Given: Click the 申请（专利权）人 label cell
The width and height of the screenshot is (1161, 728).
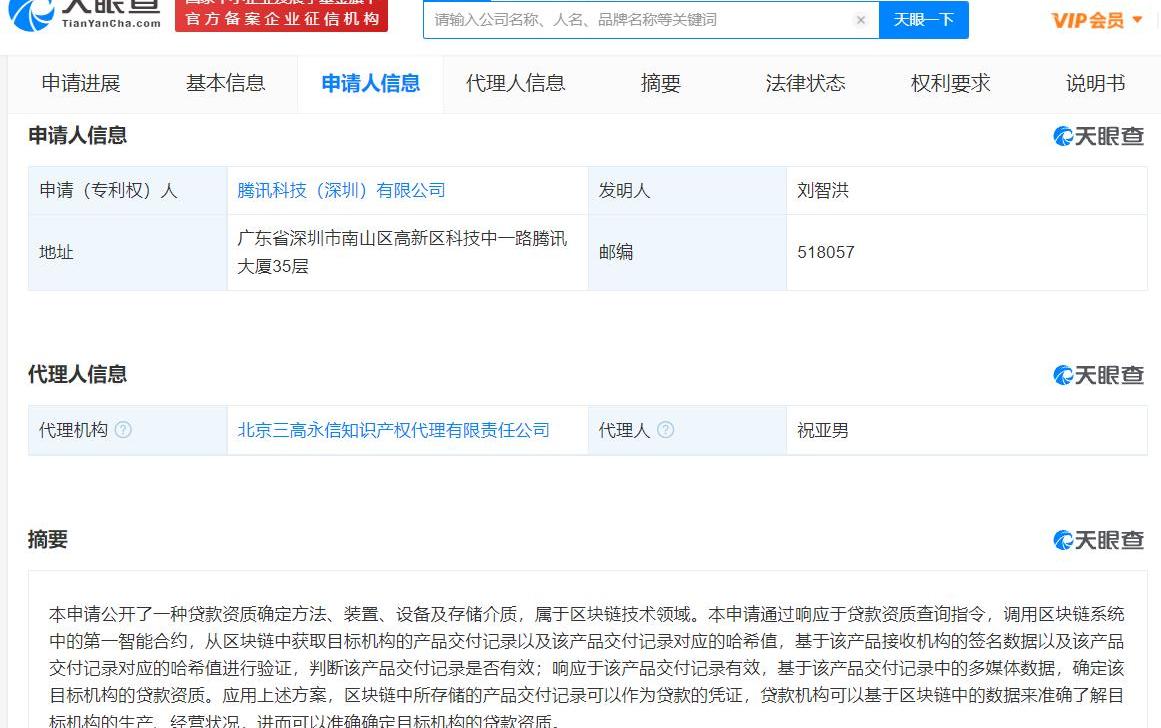Looking at the screenshot, I should [127, 190].
